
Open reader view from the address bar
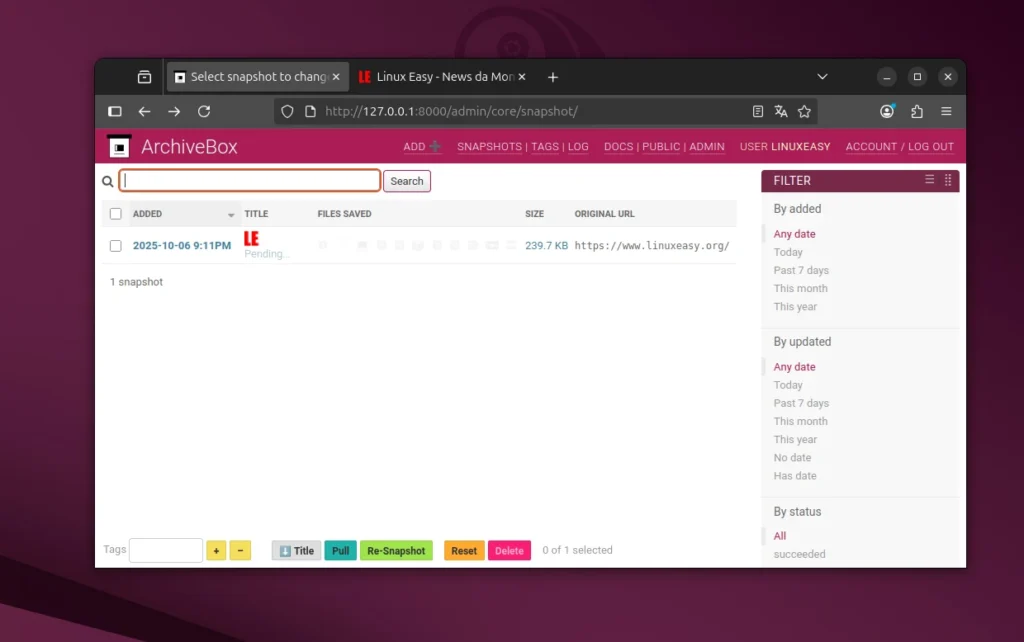point(756,111)
